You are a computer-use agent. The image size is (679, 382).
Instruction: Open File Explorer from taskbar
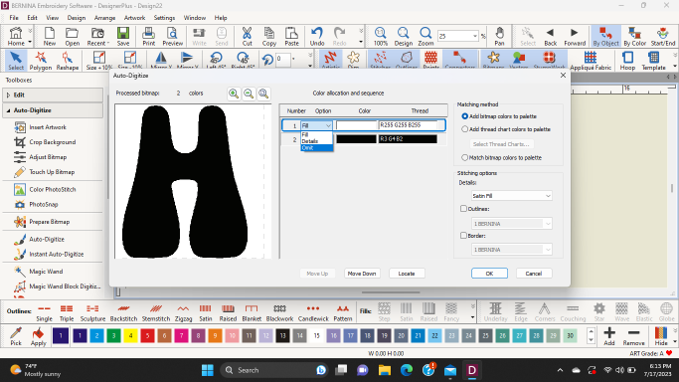[x=384, y=370]
